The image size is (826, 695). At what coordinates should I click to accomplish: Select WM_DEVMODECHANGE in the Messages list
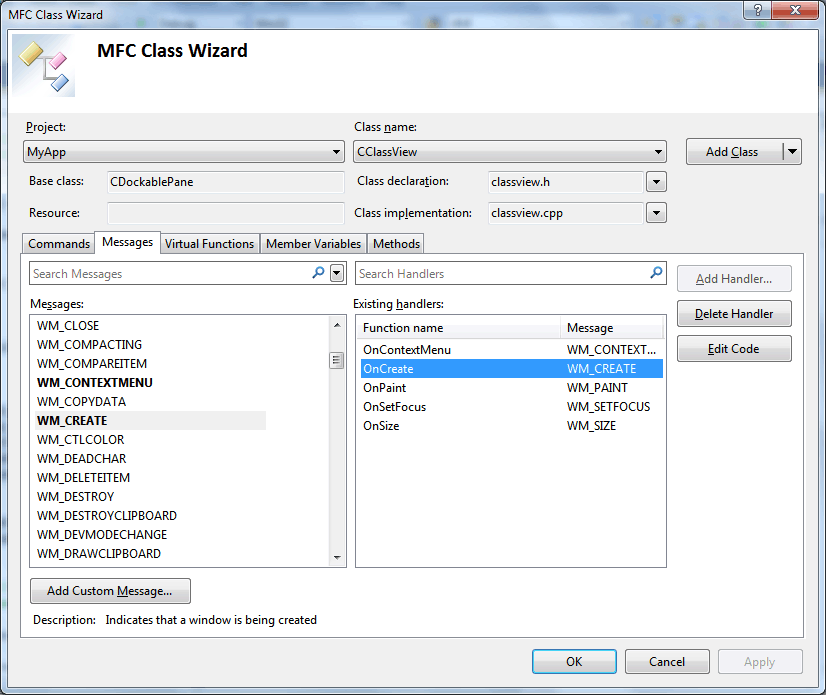(x=102, y=534)
